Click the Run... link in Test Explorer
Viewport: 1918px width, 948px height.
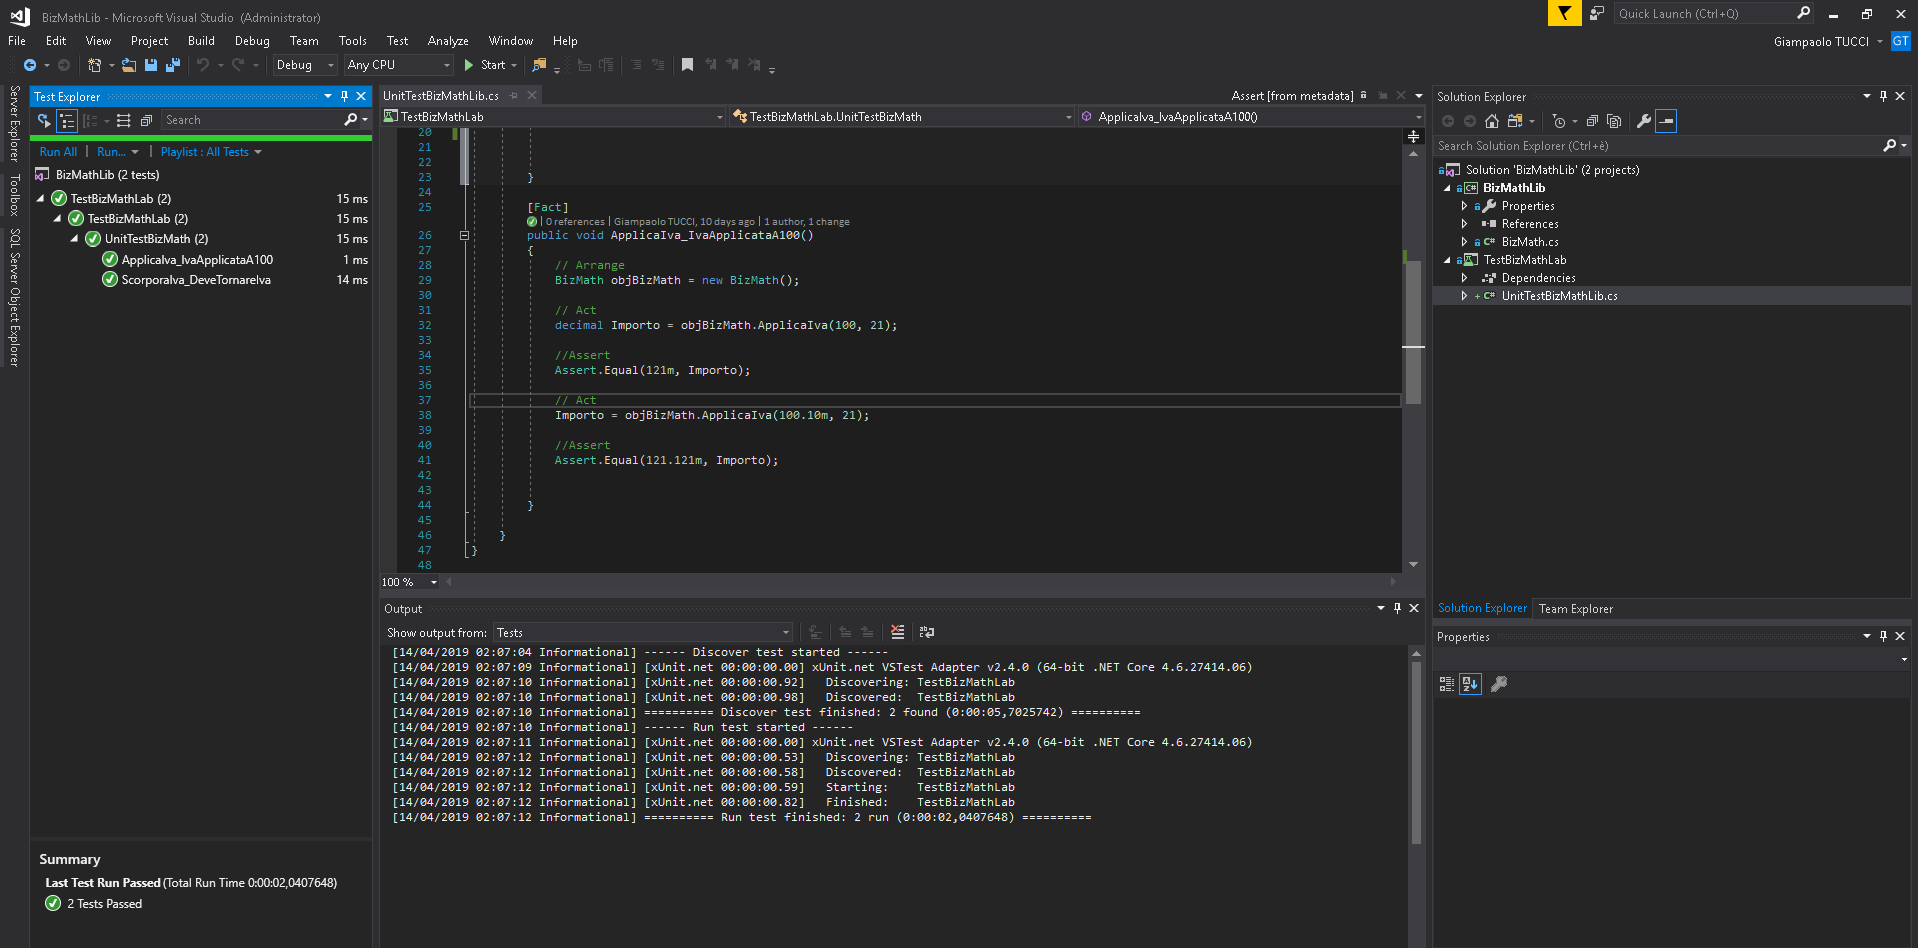(111, 152)
